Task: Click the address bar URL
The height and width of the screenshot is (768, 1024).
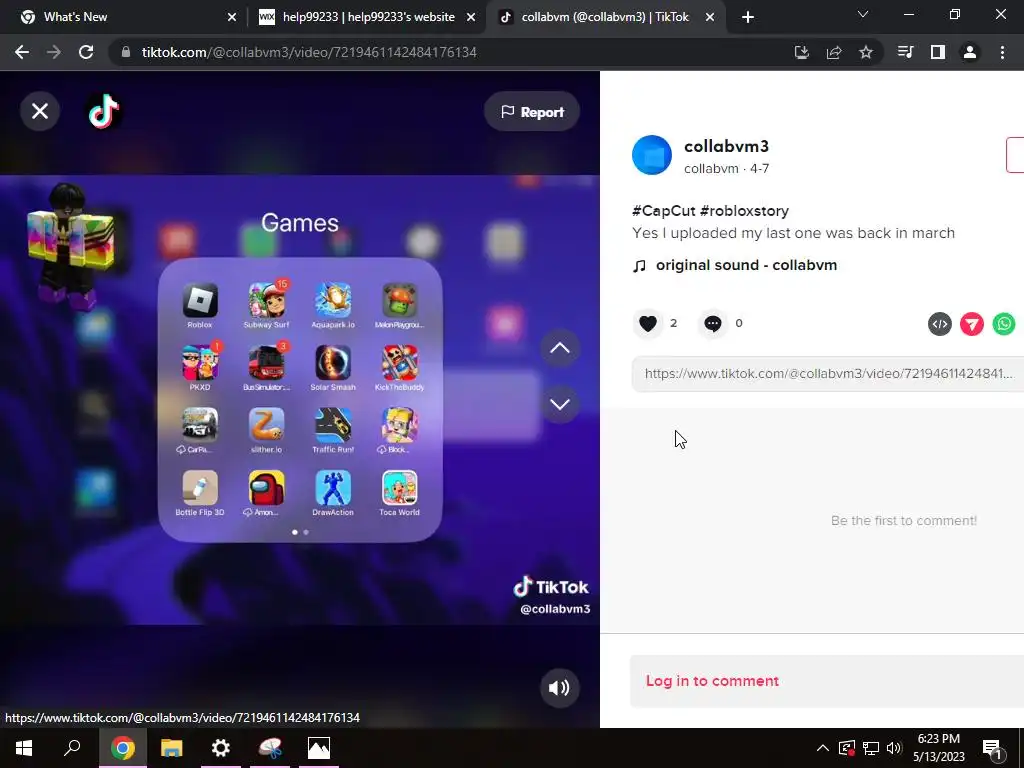Action: (x=309, y=52)
